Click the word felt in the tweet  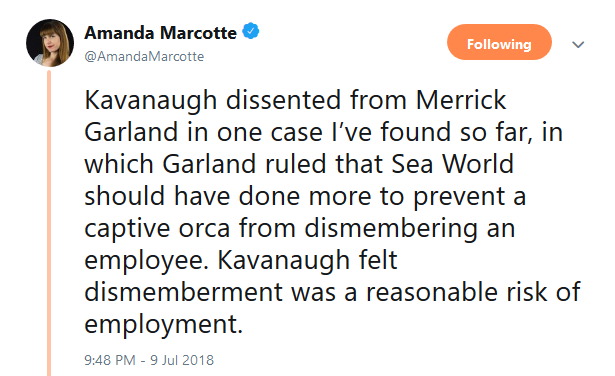(x=378, y=260)
